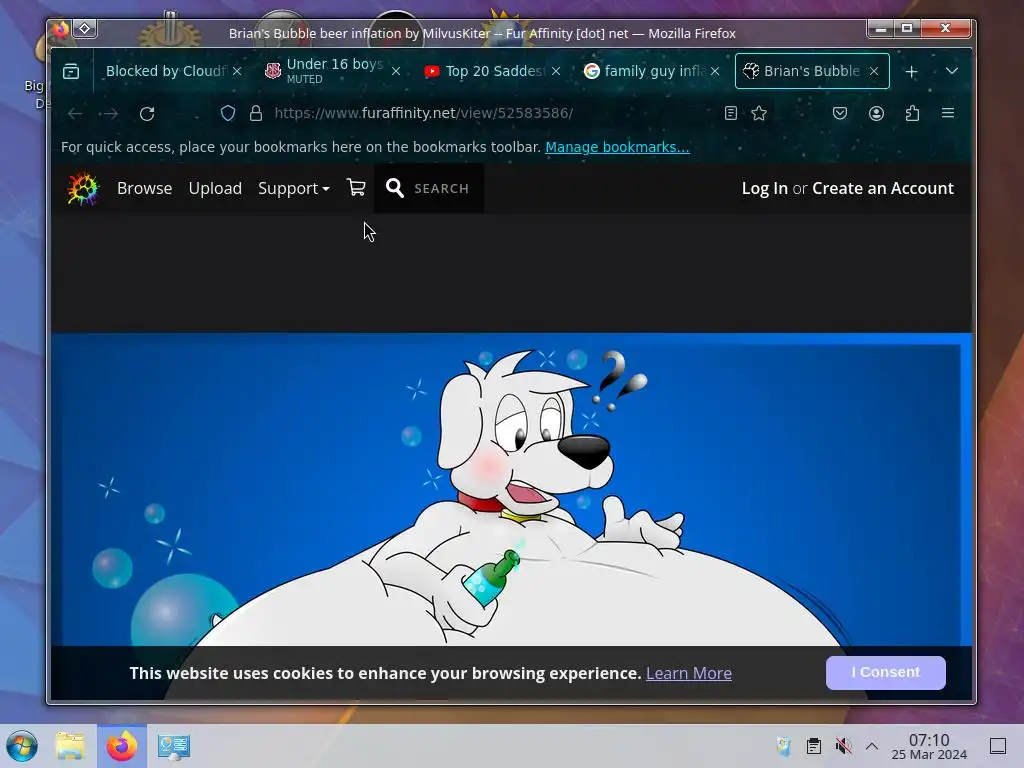
Task: Switch to Blocked by Cloudflare tab
Action: [x=165, y=71]
